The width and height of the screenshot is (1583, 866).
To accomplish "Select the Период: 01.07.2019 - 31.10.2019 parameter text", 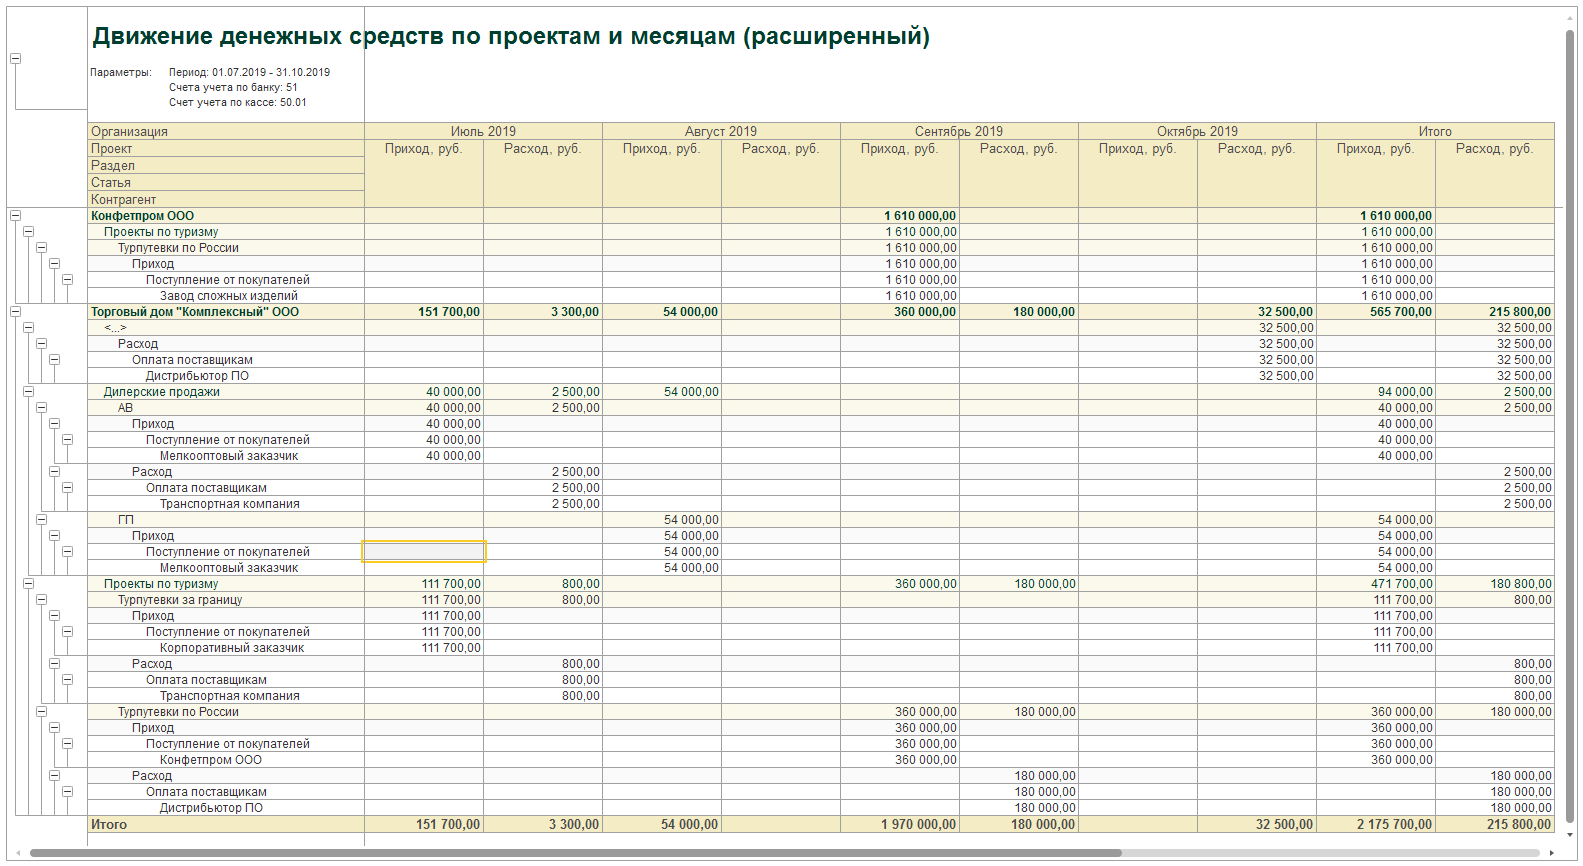I will tap(249, 72).
